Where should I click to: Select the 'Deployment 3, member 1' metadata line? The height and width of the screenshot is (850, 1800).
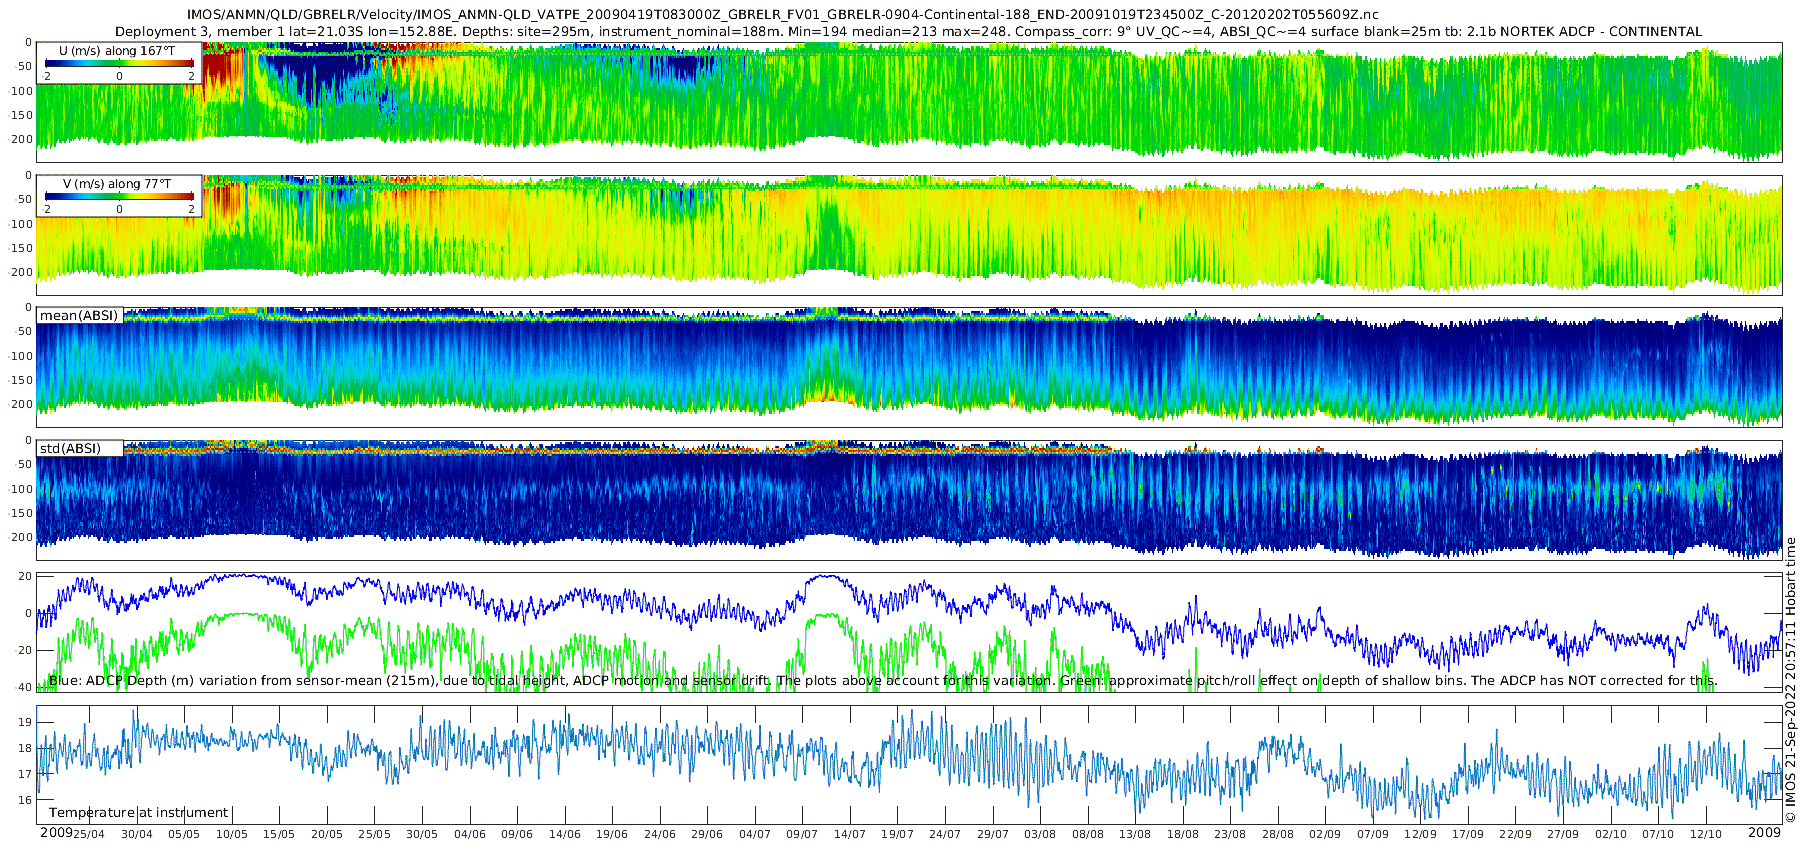click(x=908, y=31)
